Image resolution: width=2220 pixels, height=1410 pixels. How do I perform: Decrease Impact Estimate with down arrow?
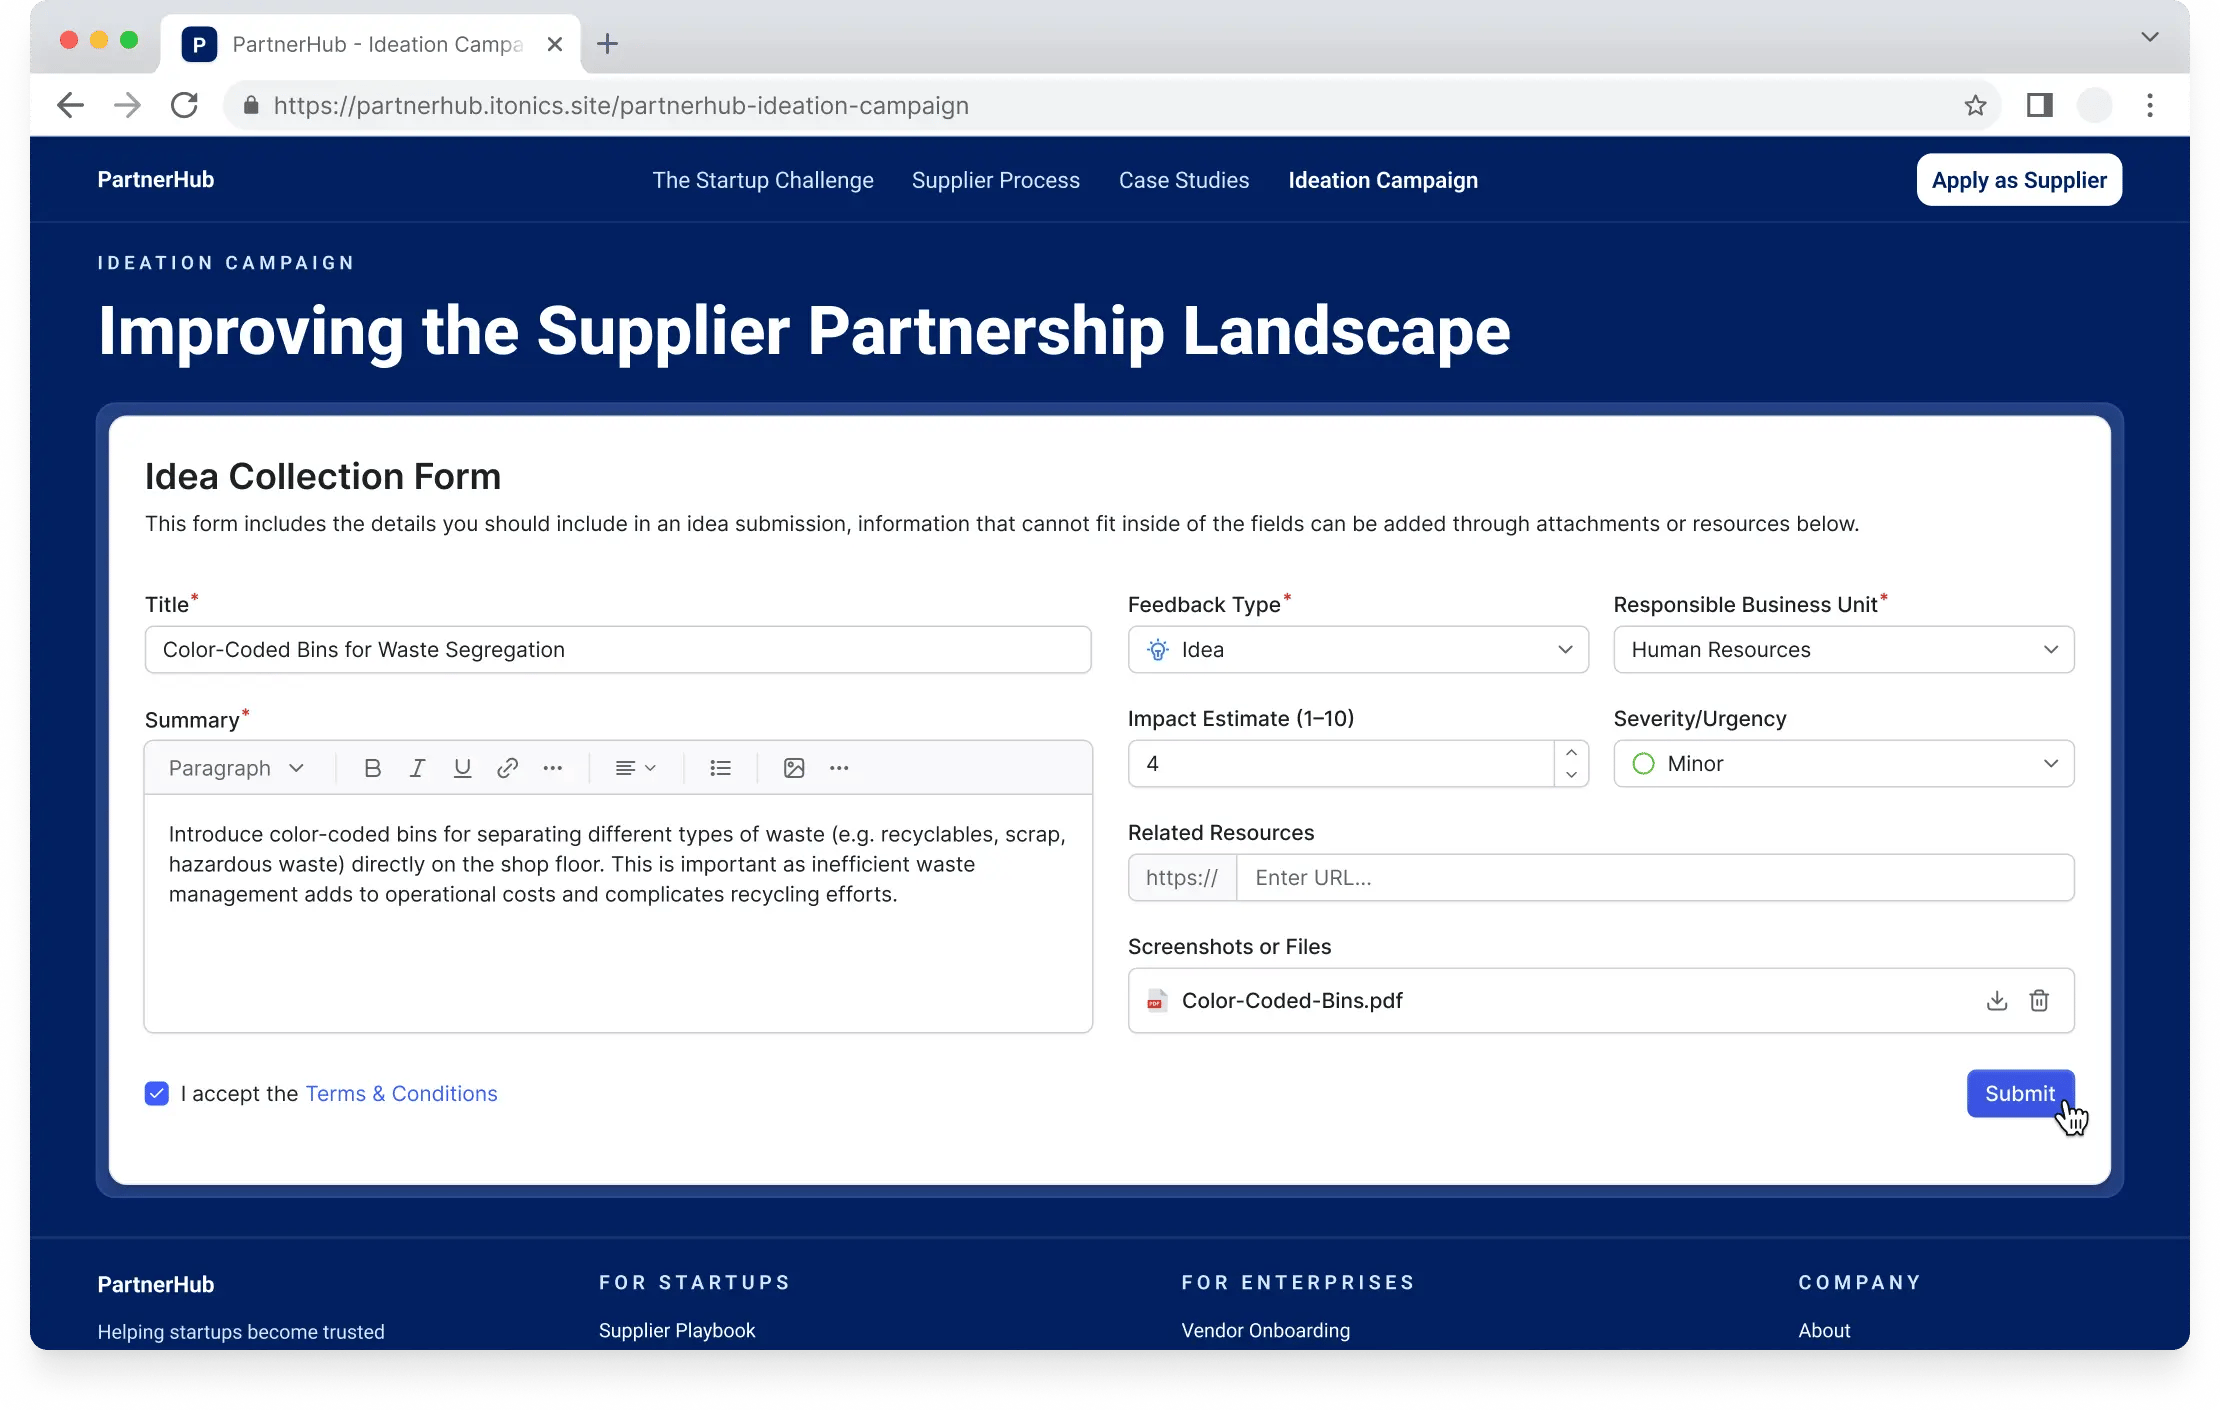1571,775
